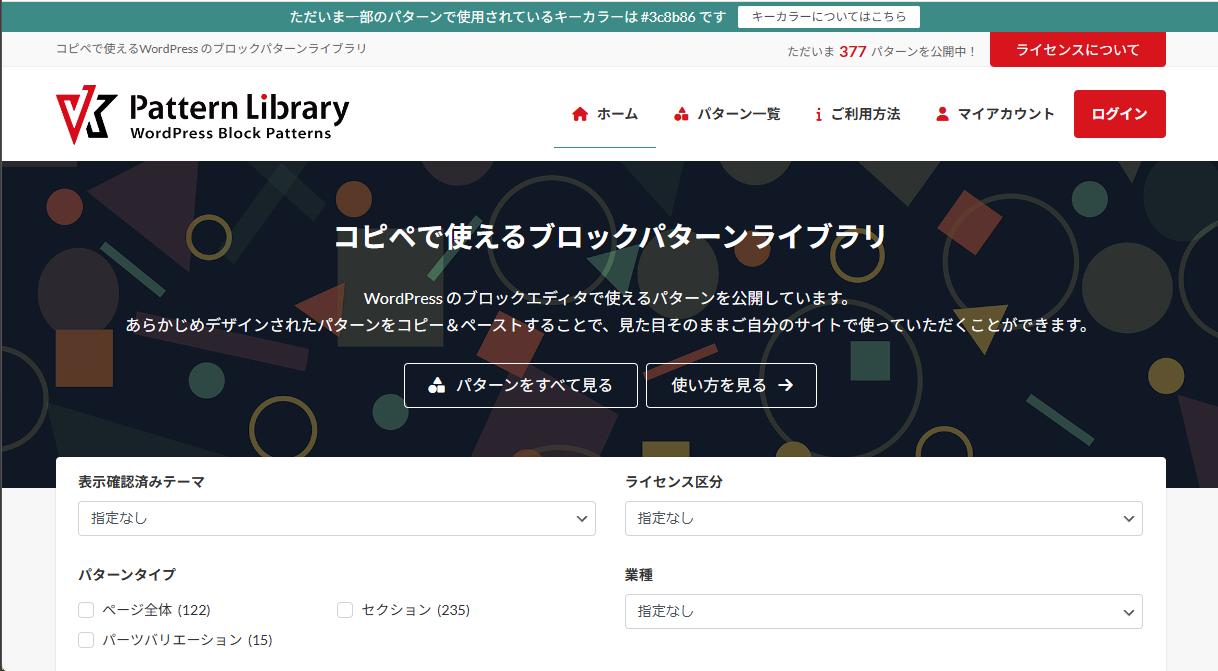Click the home icon in navigation
Image resolution: width=1218 pixels, height=671 pixels.
(x=580, y=114)
